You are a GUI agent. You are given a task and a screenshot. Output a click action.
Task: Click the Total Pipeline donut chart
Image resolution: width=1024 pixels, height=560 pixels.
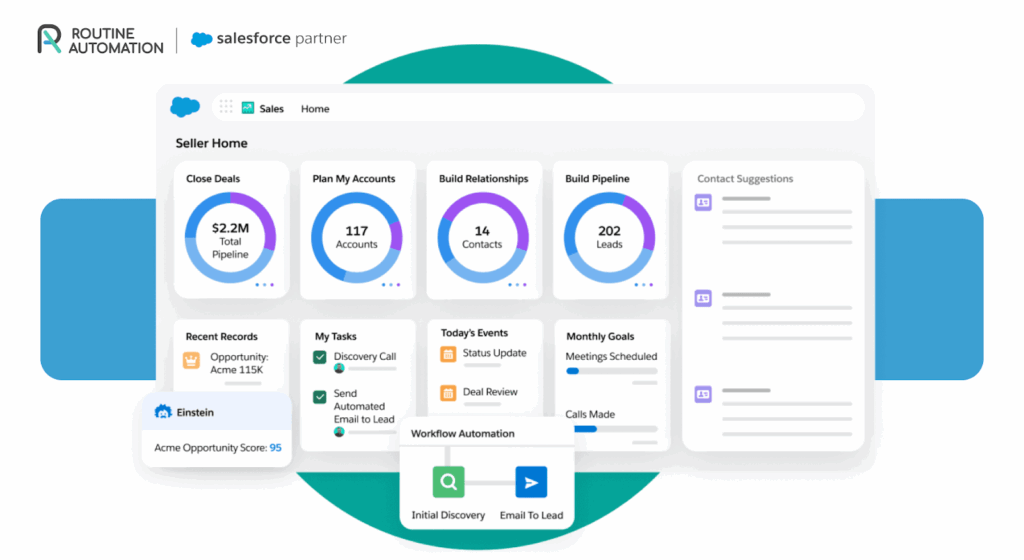(230, 236)
